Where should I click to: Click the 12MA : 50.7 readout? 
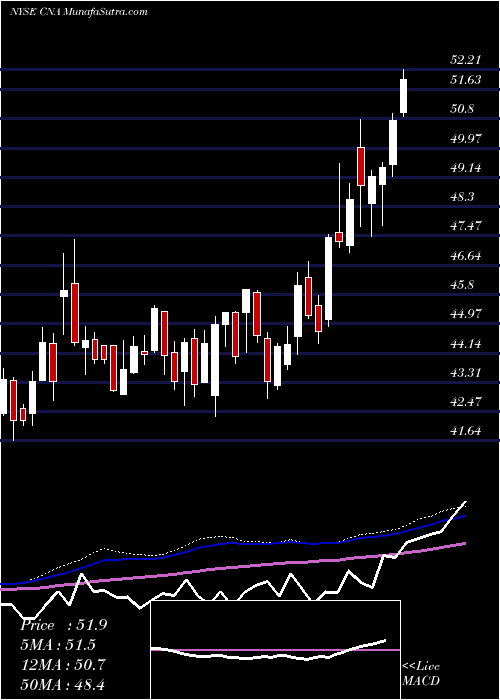63,665
